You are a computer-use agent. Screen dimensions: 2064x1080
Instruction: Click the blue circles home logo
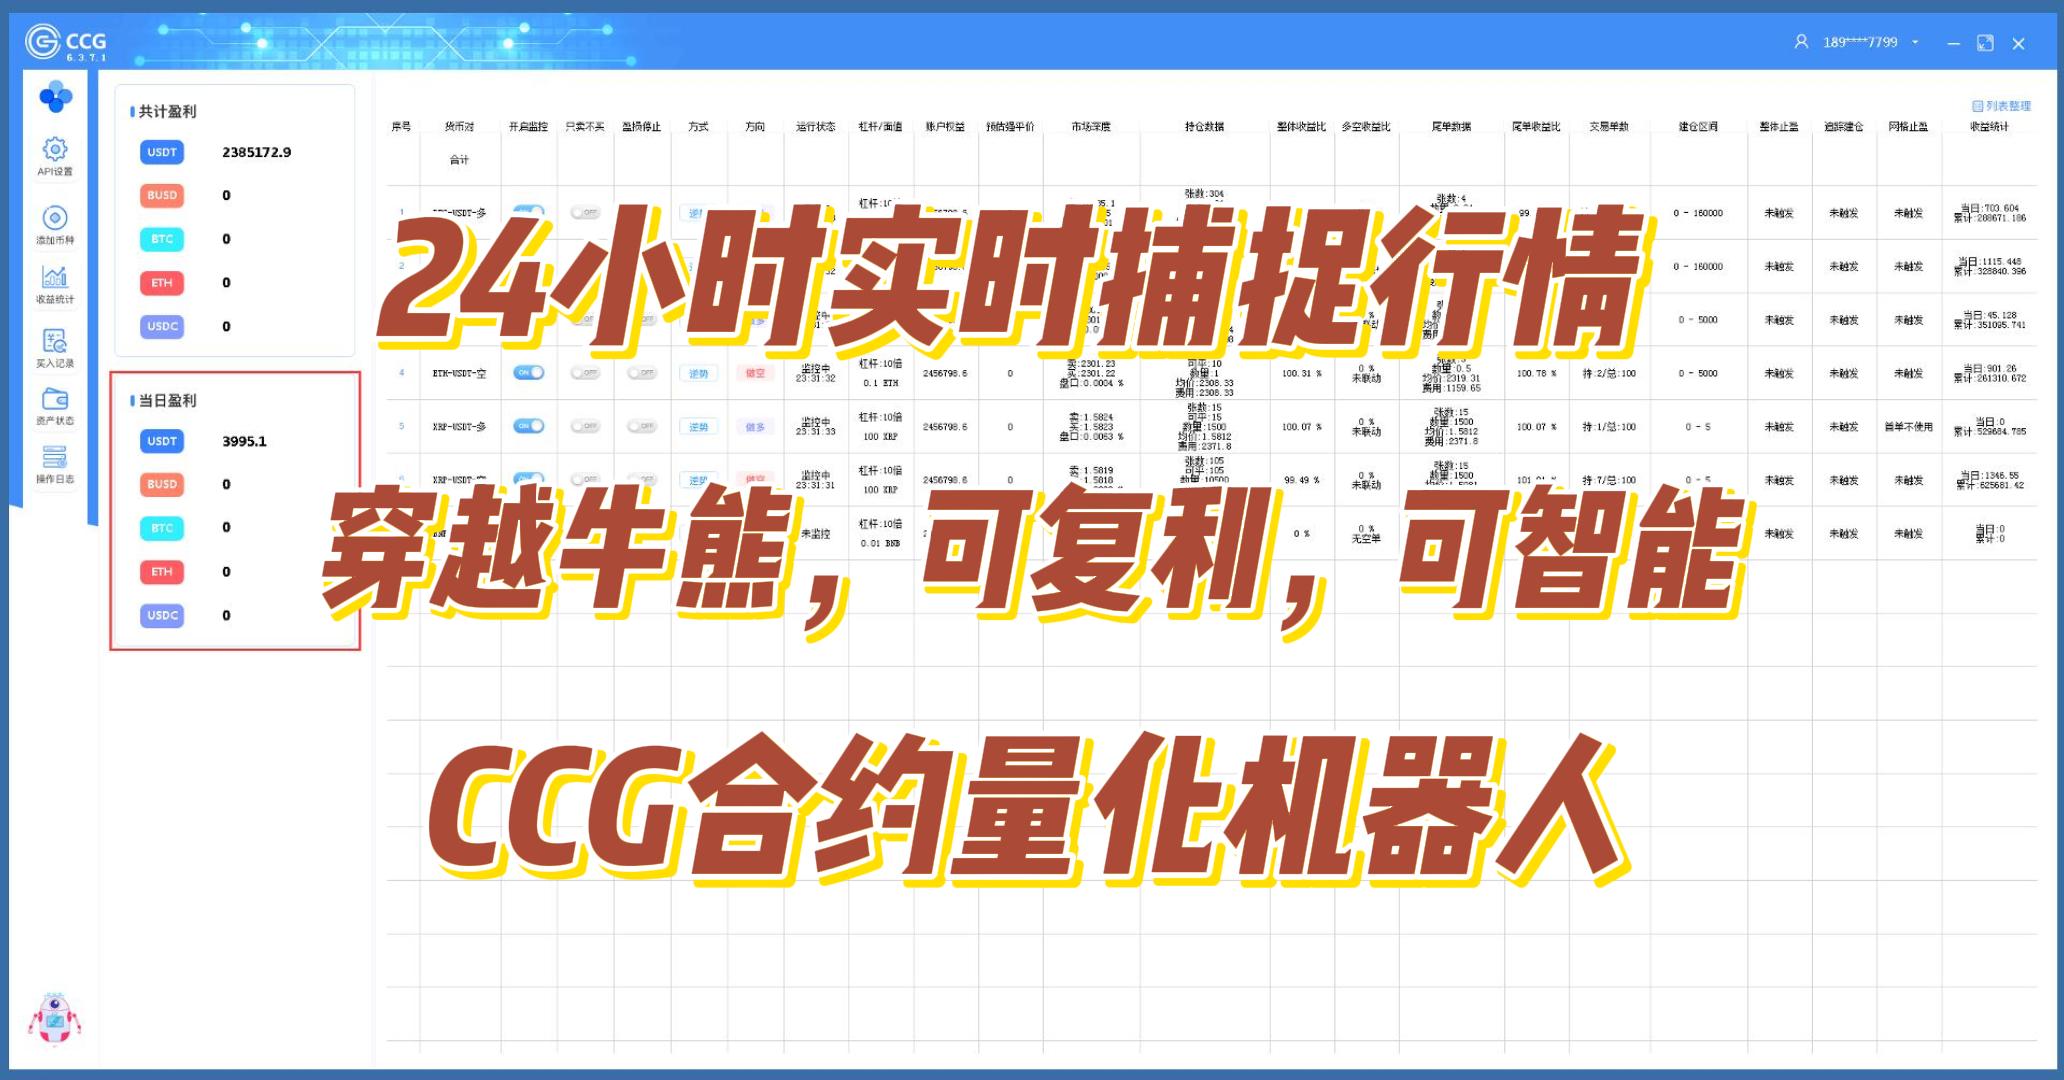coord(55,98)
